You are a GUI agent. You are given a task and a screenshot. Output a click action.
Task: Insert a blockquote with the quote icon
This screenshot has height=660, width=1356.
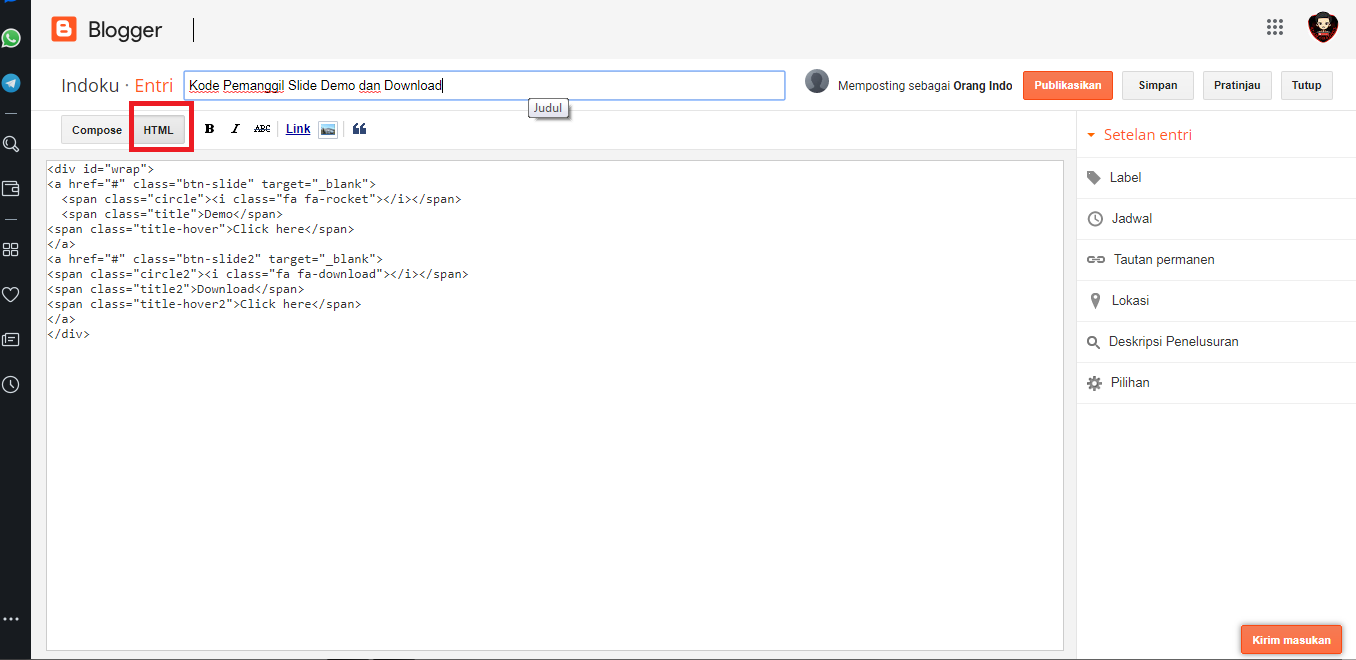360,129
